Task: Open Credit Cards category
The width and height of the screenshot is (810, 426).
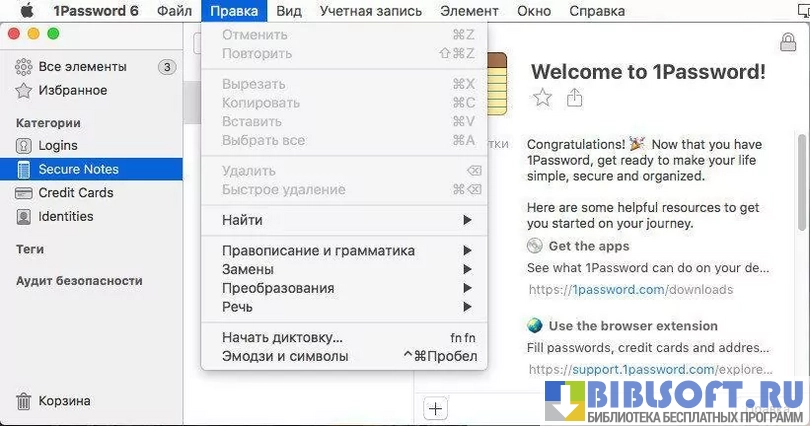Action: tap(75, 192)
